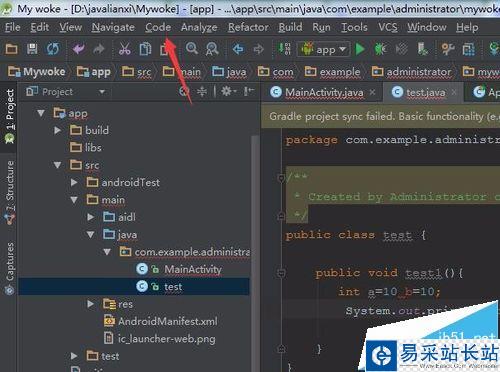Close the MainActivity.java tab
Viewport: 500px width, 372px height.
pos(372,92)
